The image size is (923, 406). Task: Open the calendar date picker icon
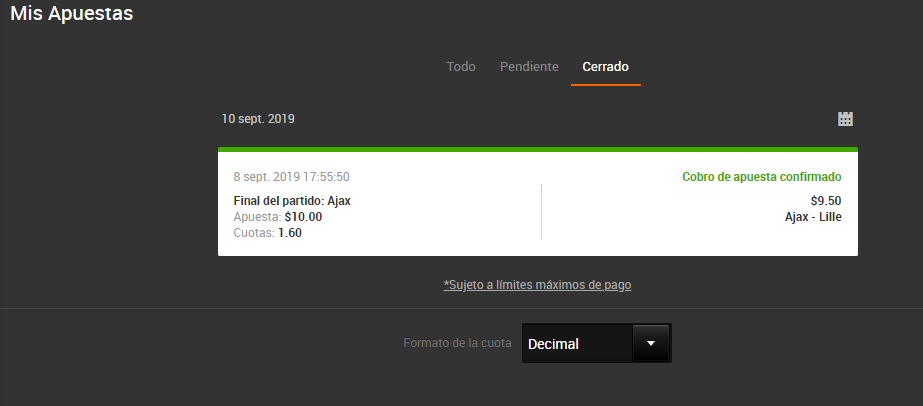pos(845,119)
